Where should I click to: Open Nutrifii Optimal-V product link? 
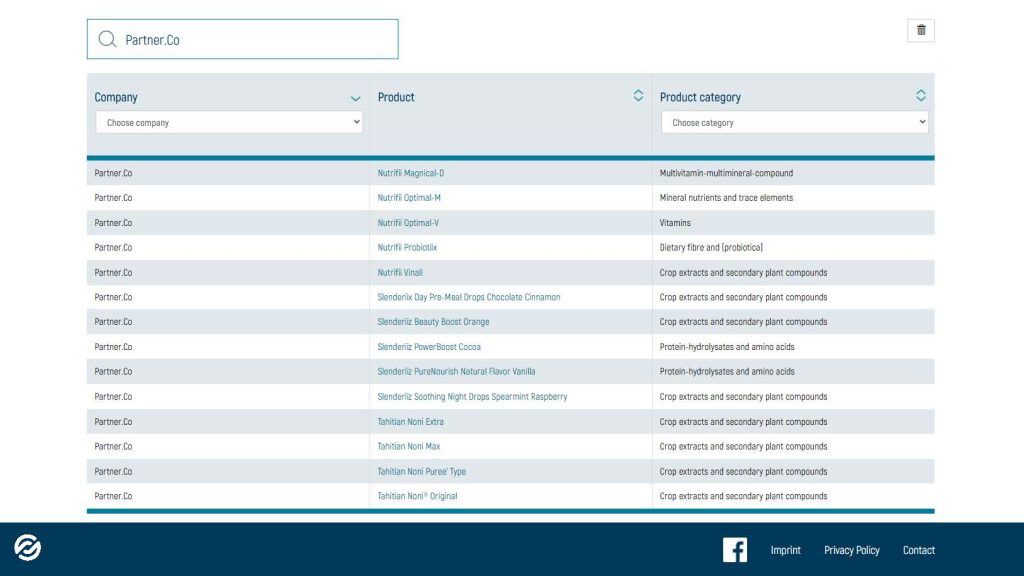[408, 223]
